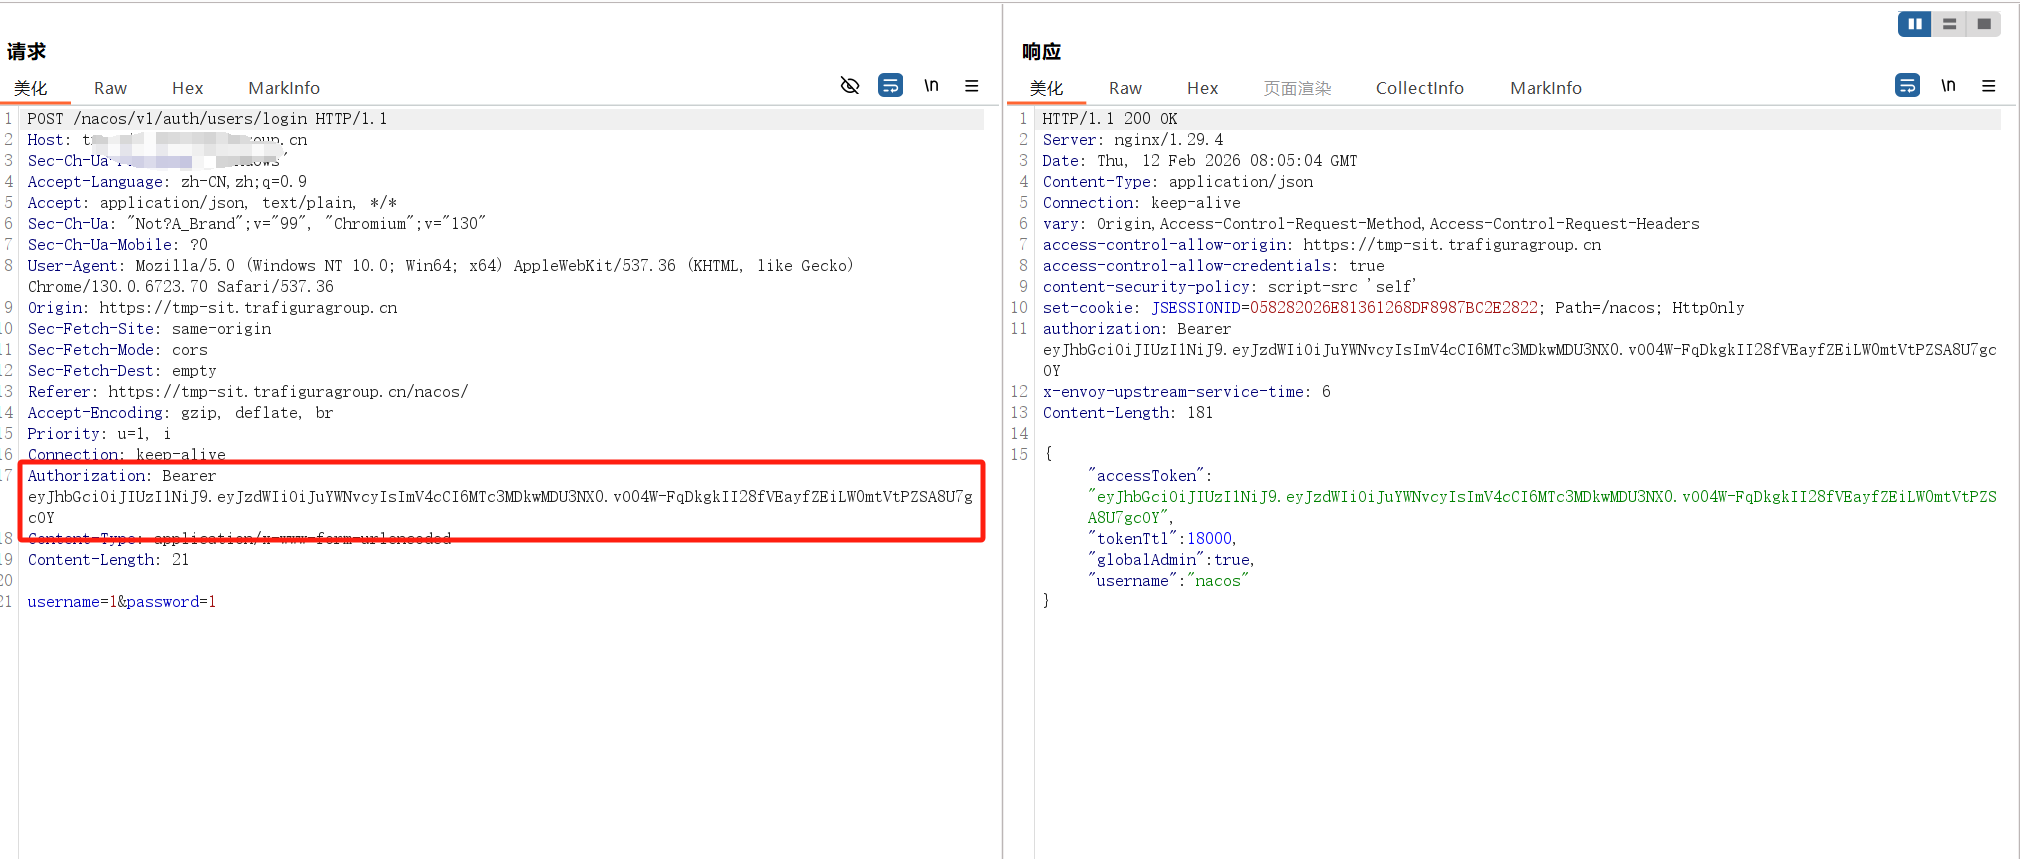Switch to top-bottom split layout icon
Viewport: 2020px width, 859px height.
pyautogui.click(x=1949, y=24)
